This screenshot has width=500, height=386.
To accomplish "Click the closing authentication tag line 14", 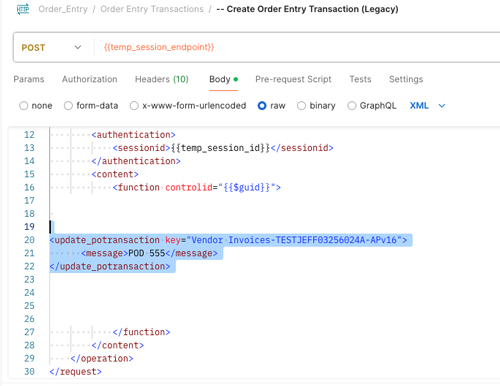I will tap(136, 161).
